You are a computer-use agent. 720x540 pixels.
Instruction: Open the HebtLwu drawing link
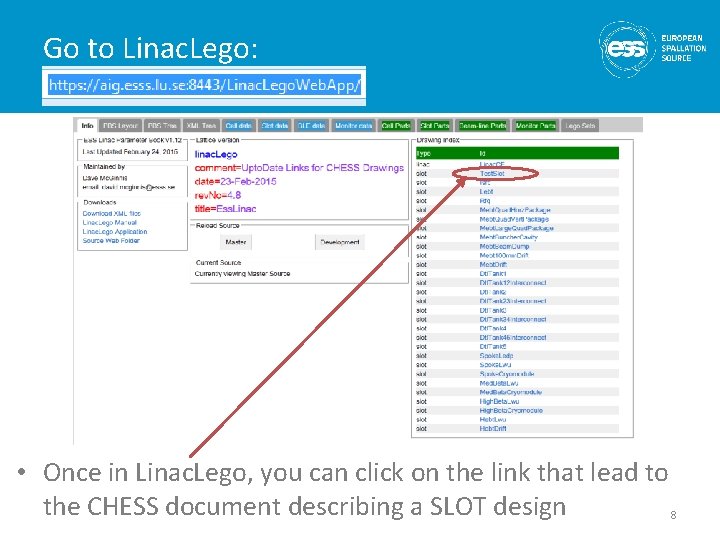pos(493,420)
